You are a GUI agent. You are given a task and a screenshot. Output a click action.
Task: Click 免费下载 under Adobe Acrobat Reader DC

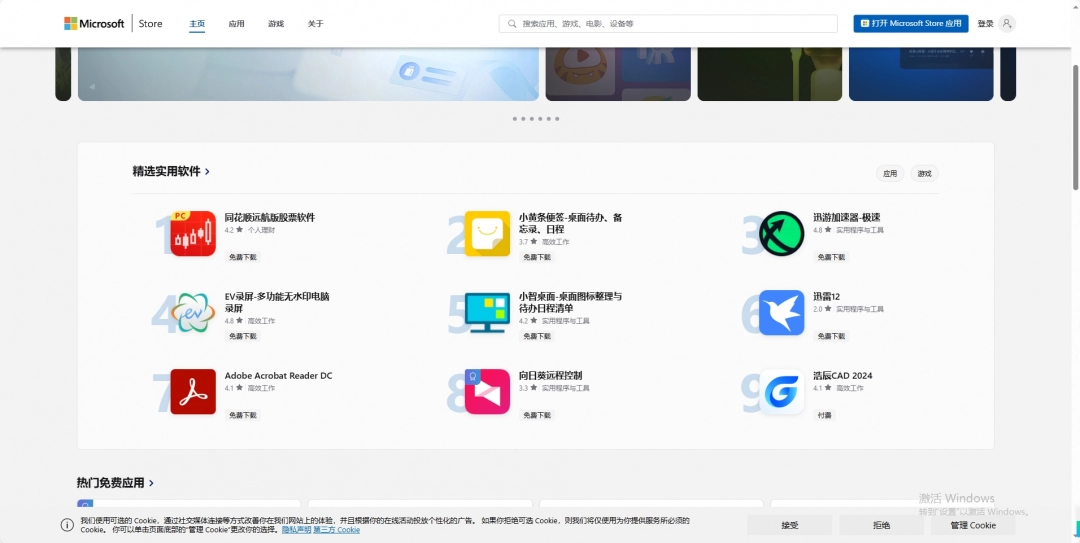242,416
